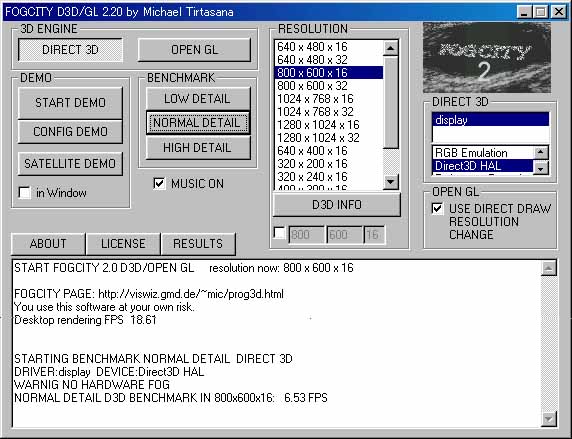Open CONFIG DEMO settings
The height and width of the screenshot is (439, 572).
[70, 131]
